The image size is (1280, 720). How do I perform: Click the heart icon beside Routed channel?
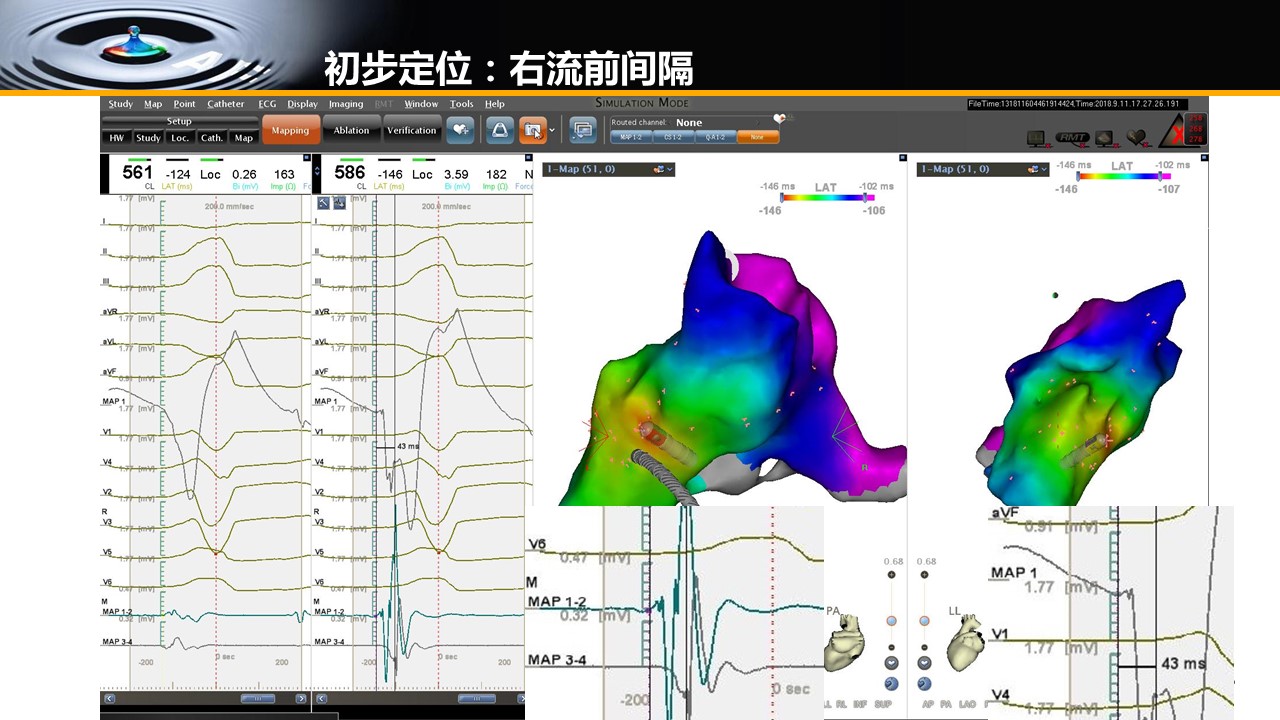click(780, 120)
